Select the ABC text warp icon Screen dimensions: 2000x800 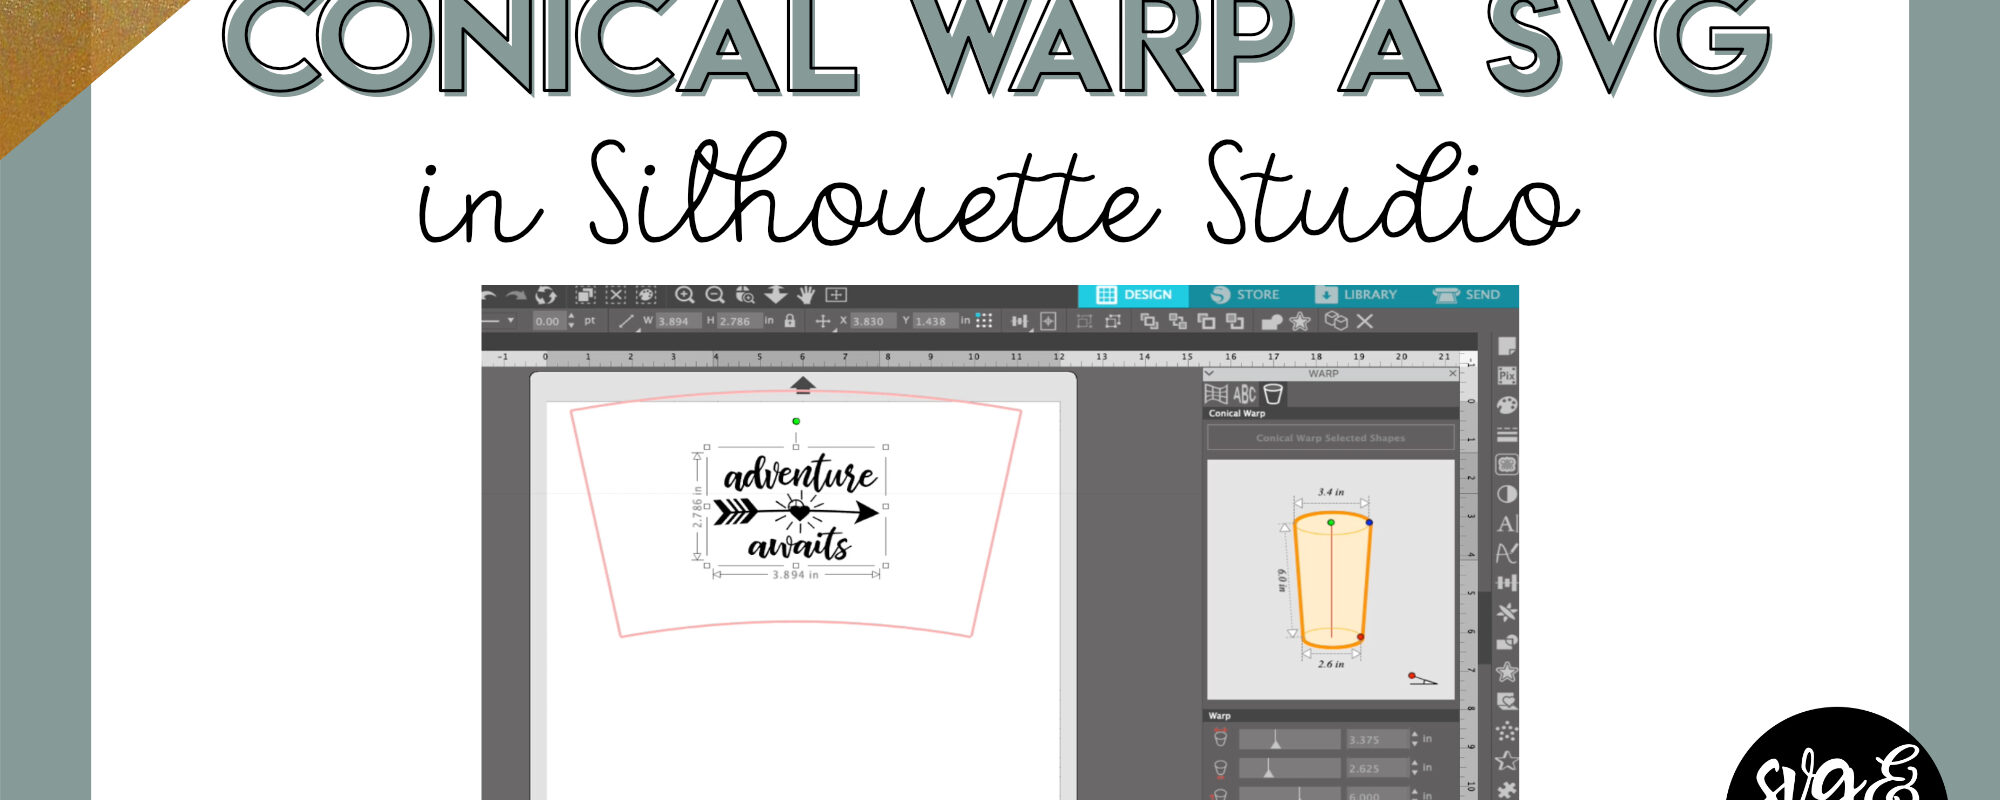coord(1244,394)
